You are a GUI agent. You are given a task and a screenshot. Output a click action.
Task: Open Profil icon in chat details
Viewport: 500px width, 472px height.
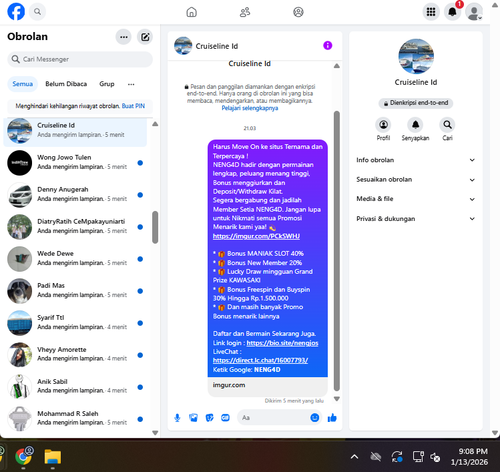click(383, 125)
